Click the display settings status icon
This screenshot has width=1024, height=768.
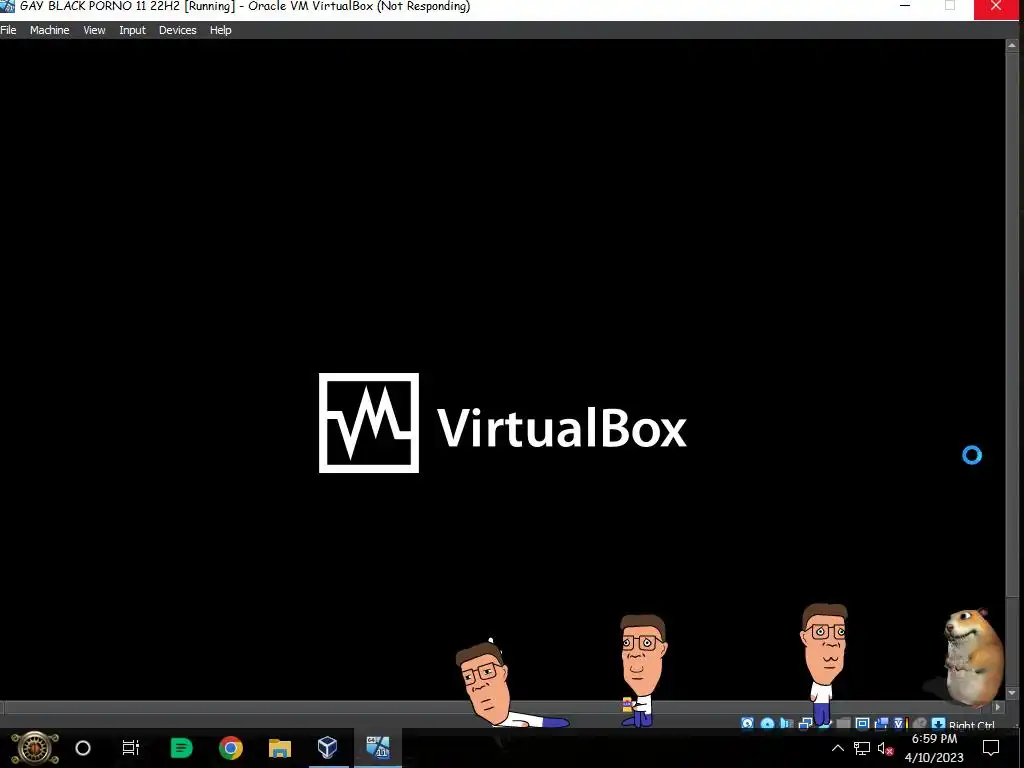tap(862, 724)
